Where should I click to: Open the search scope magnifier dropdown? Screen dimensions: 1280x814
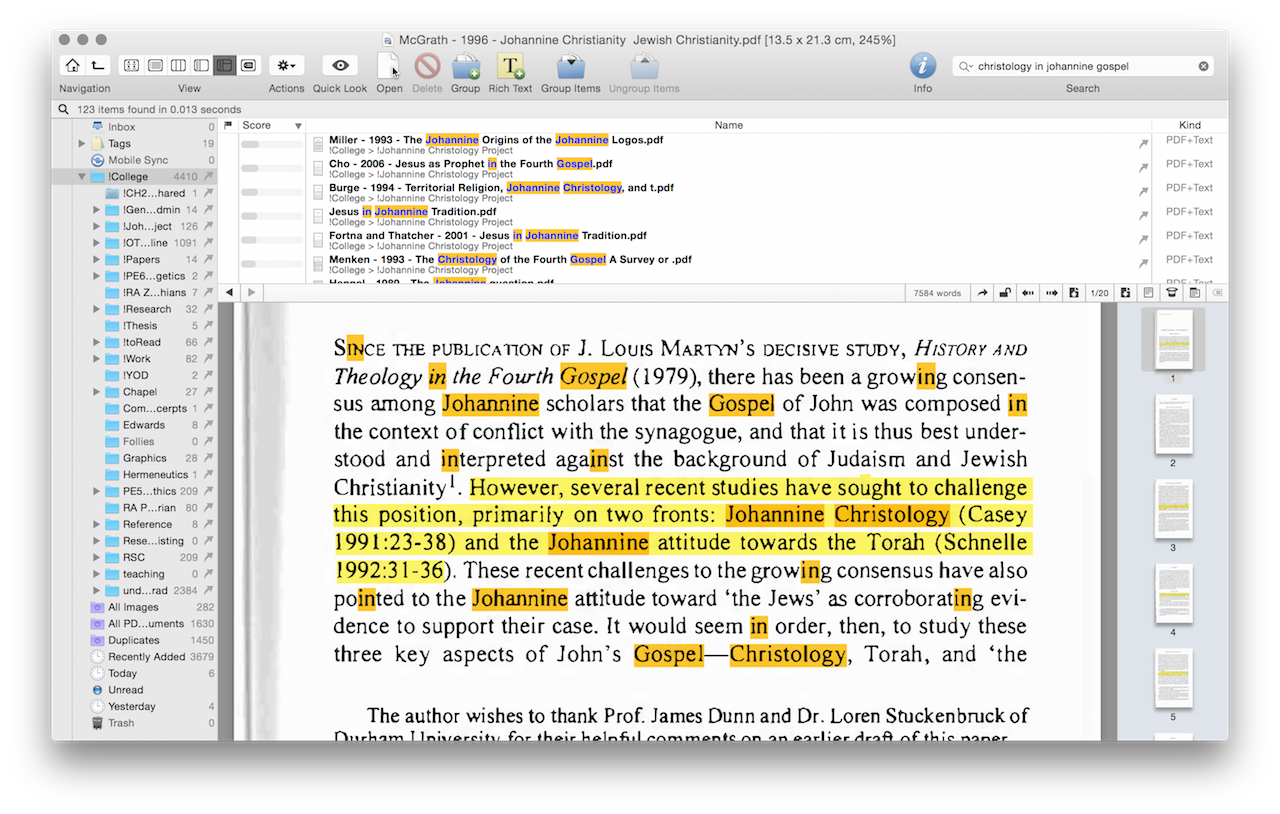tap(966, 67)
